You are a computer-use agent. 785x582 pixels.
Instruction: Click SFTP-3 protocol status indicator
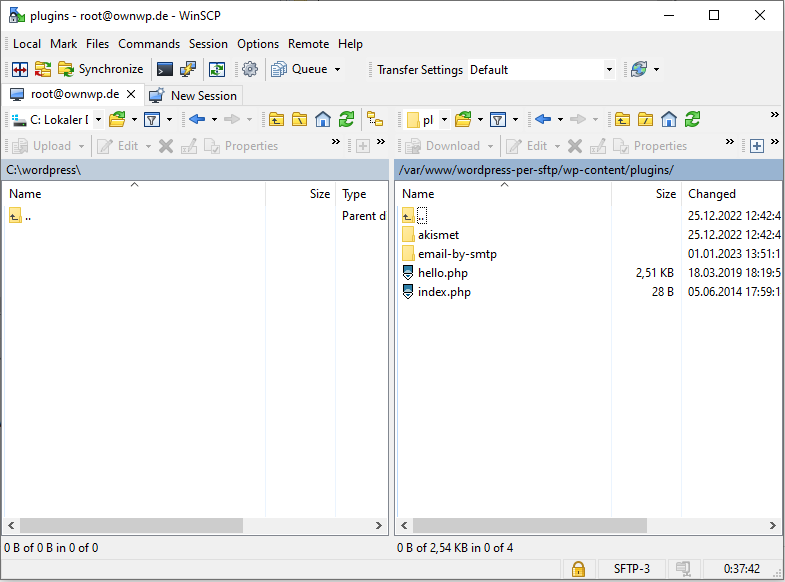click(632, 569)
